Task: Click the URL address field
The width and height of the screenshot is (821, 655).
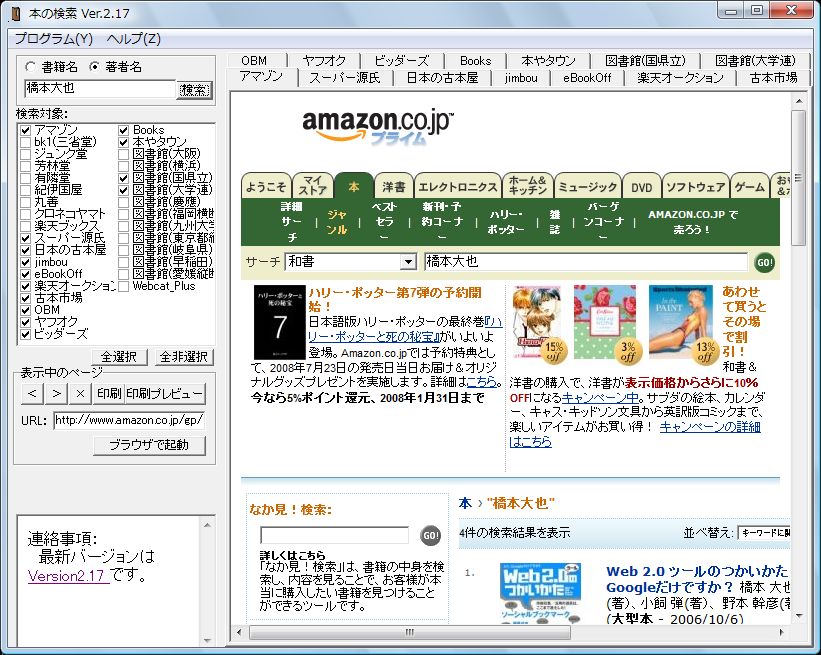Action: (129, 420)
